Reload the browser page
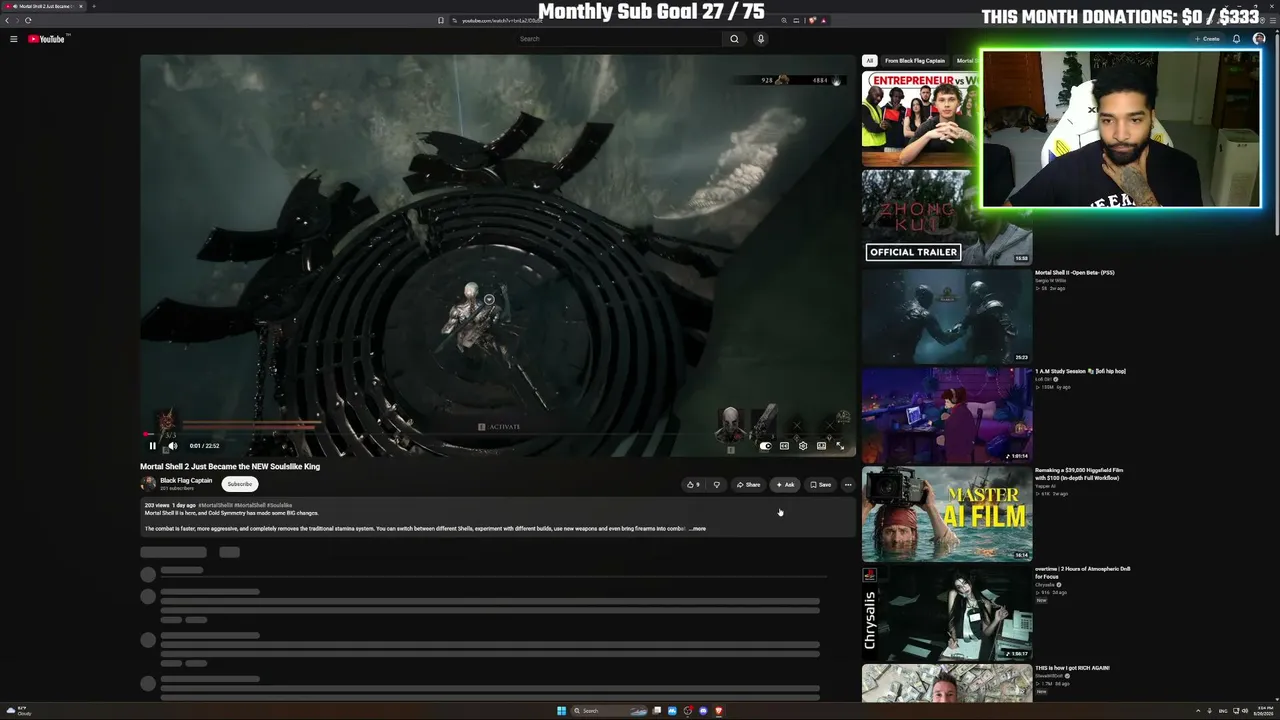Image resolution: width=1280 pixels, height=720 pixels. point(27,20)
